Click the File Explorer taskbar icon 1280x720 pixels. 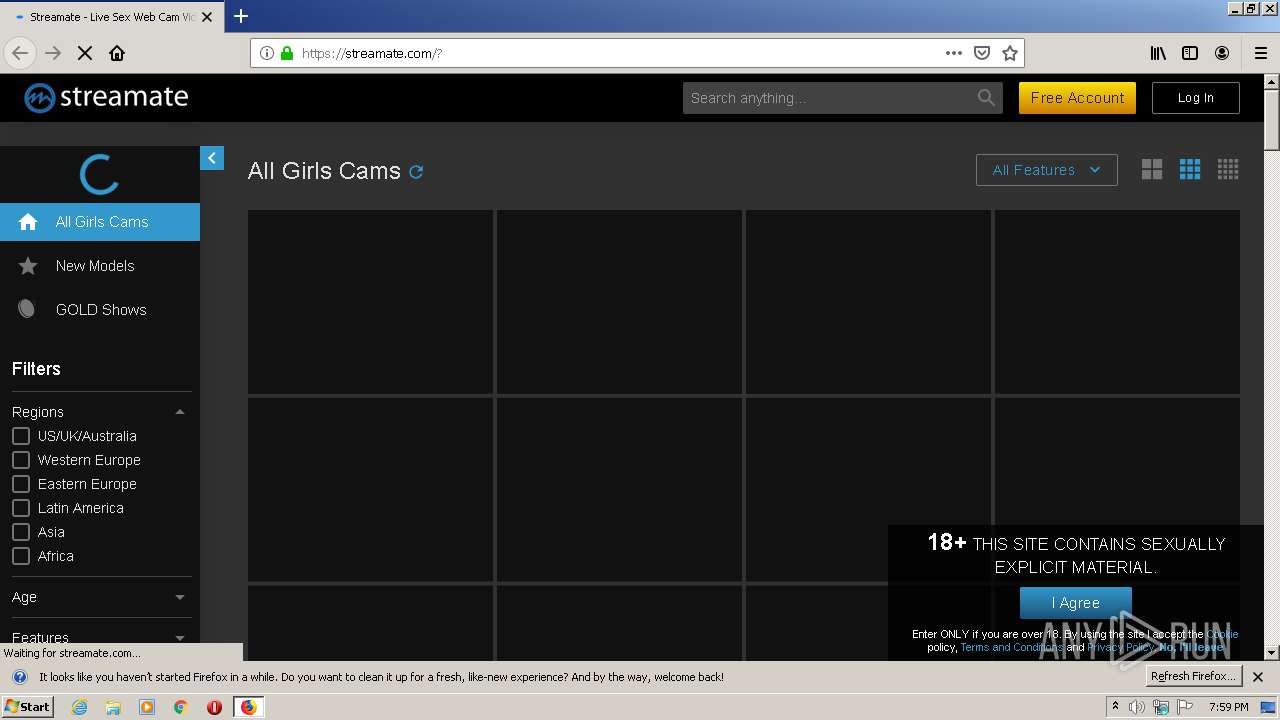[x=113, y=707]
